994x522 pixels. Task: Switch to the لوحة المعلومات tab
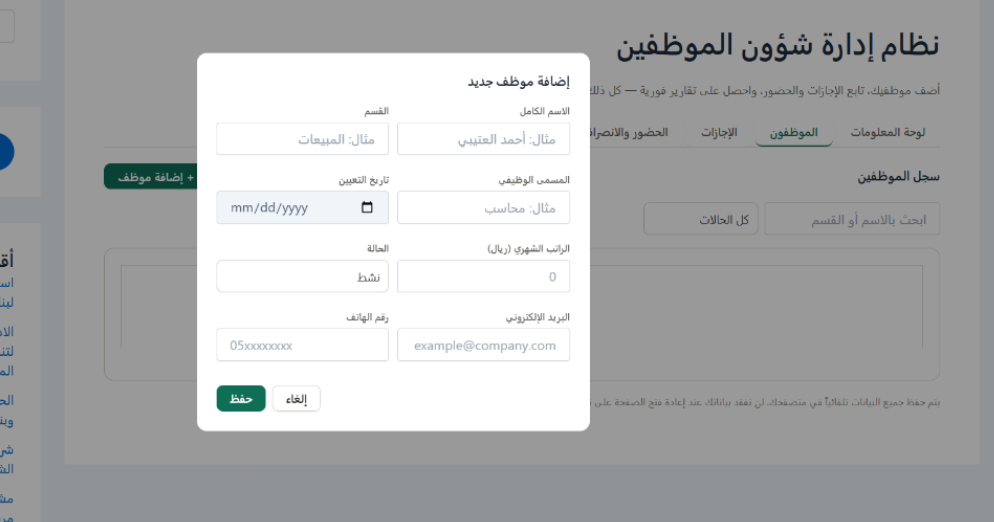[x=888, y=132]
